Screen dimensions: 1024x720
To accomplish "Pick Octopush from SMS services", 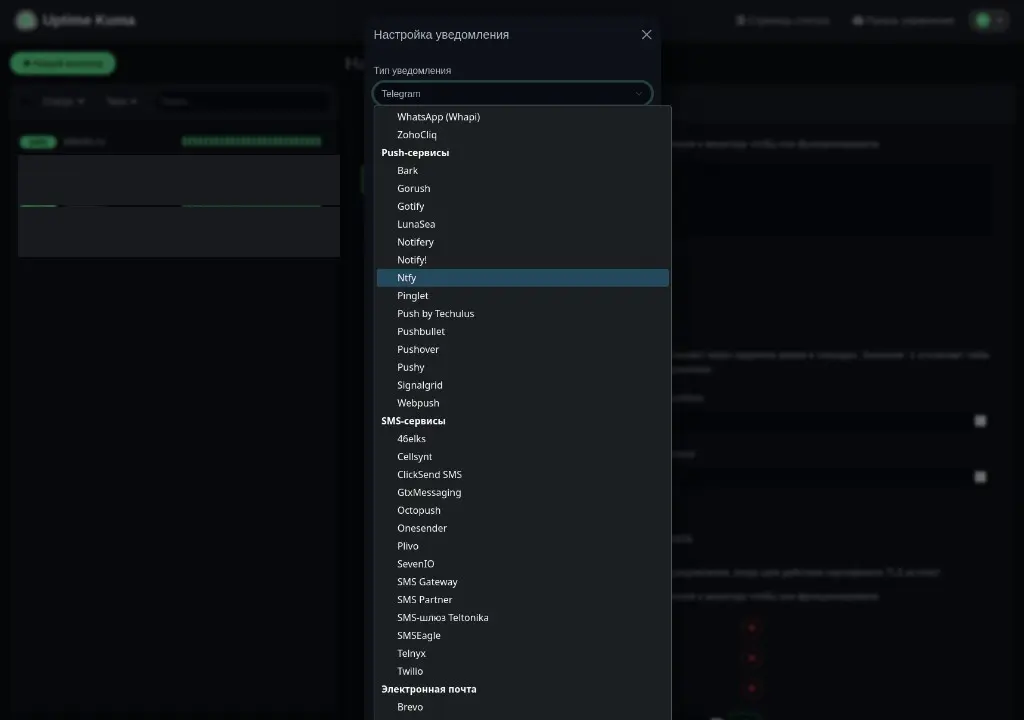I will [522, 510].
